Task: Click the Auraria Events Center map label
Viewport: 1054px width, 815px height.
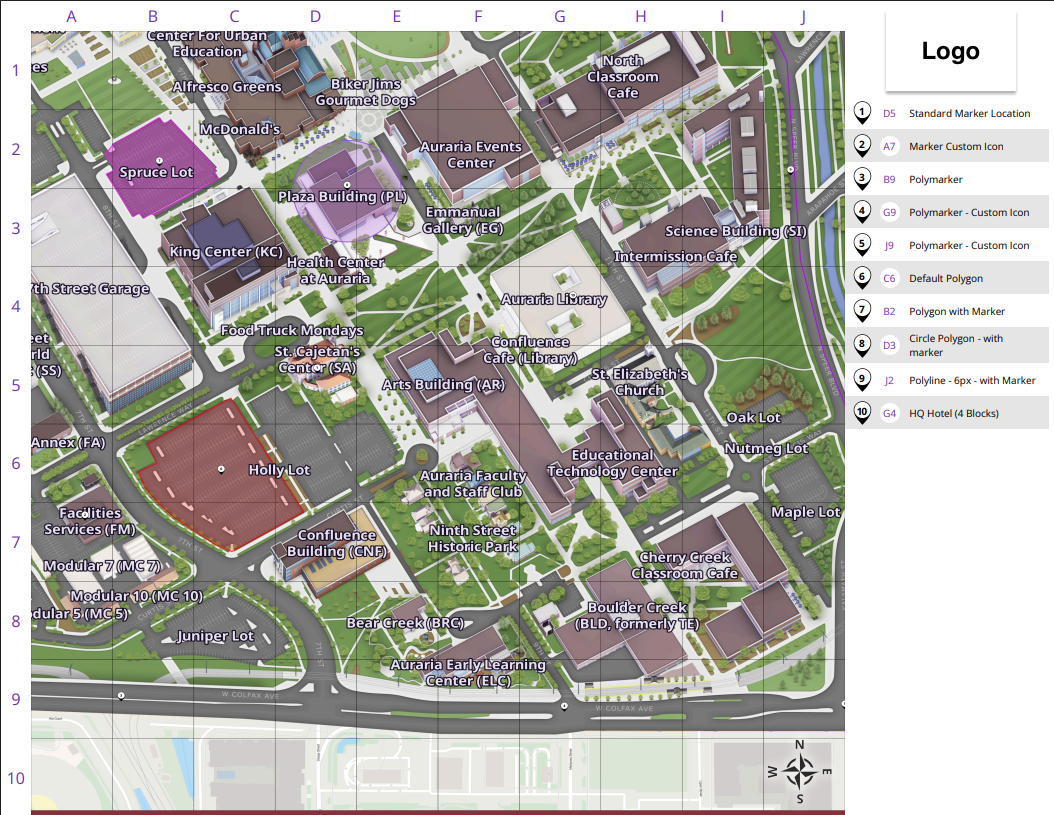Action: point(471,155)
